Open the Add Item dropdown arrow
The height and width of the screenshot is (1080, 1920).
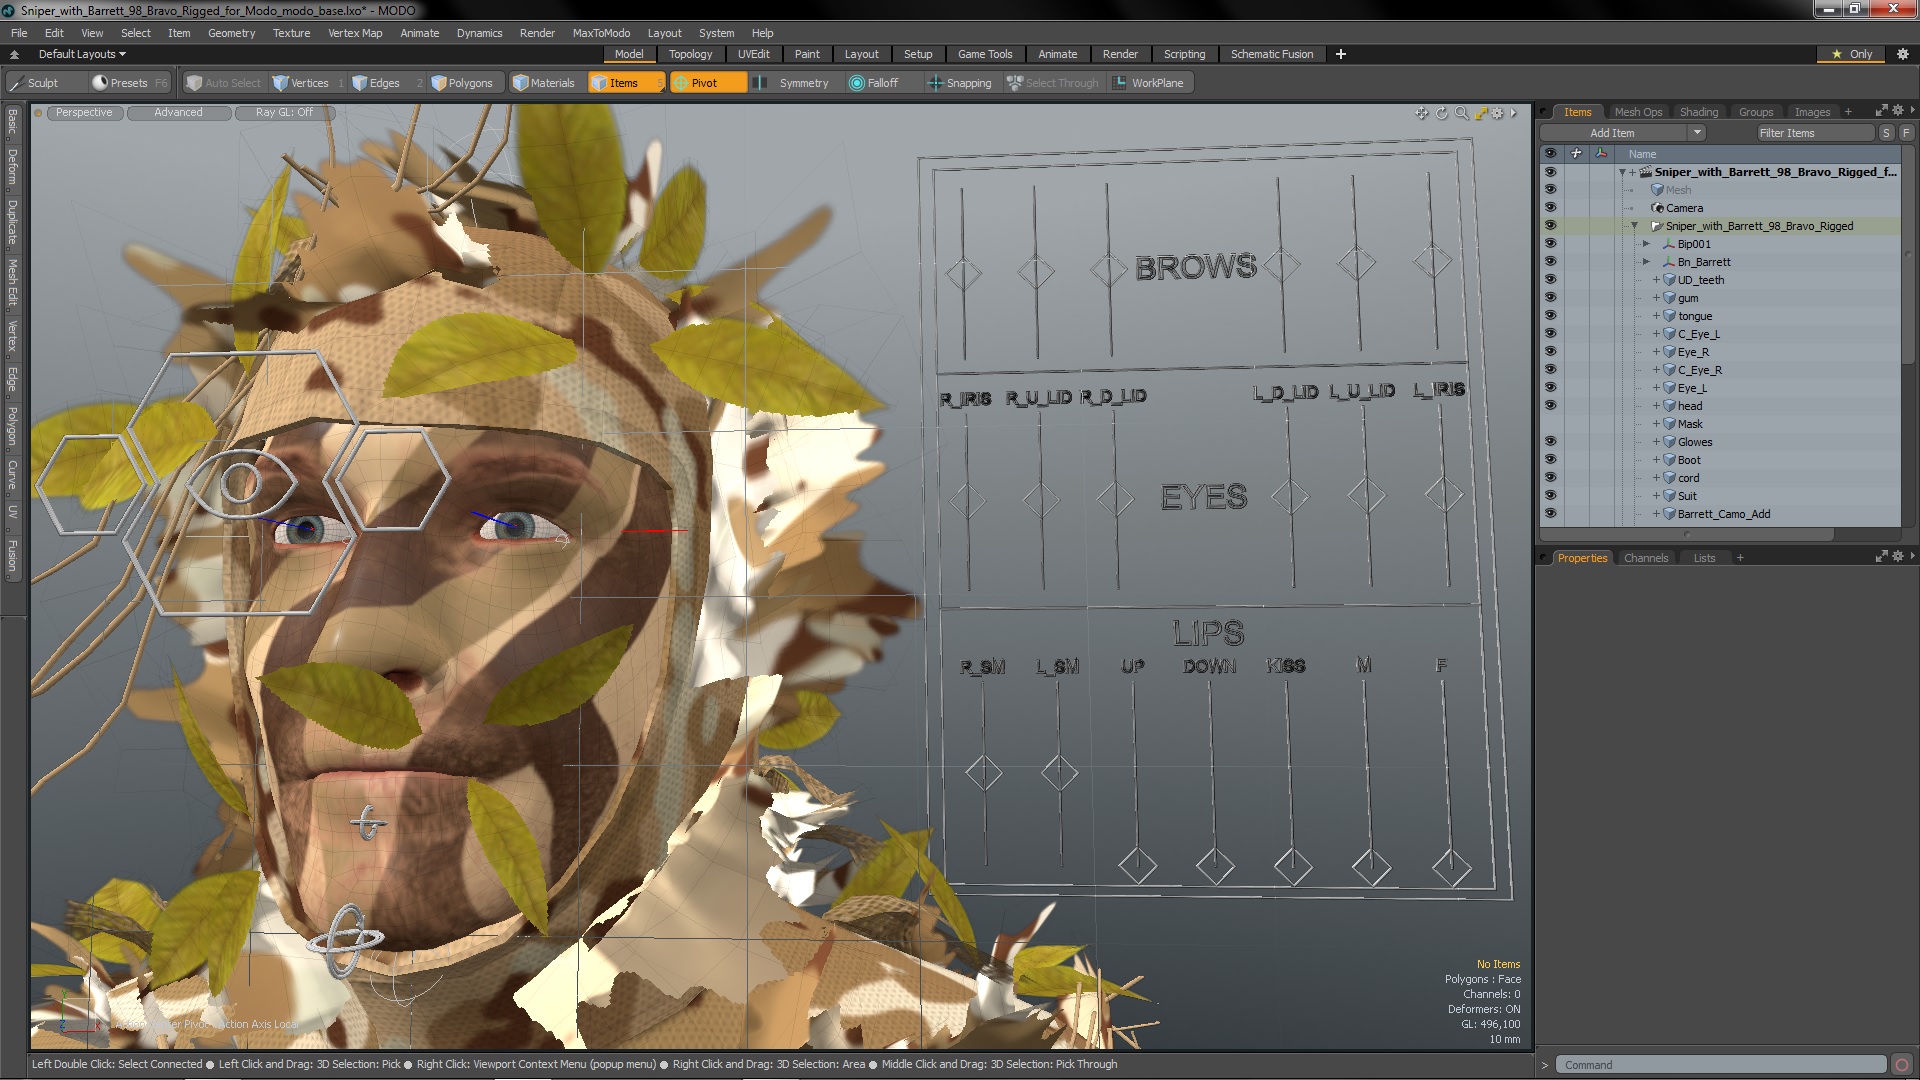tap(1697, 133)
